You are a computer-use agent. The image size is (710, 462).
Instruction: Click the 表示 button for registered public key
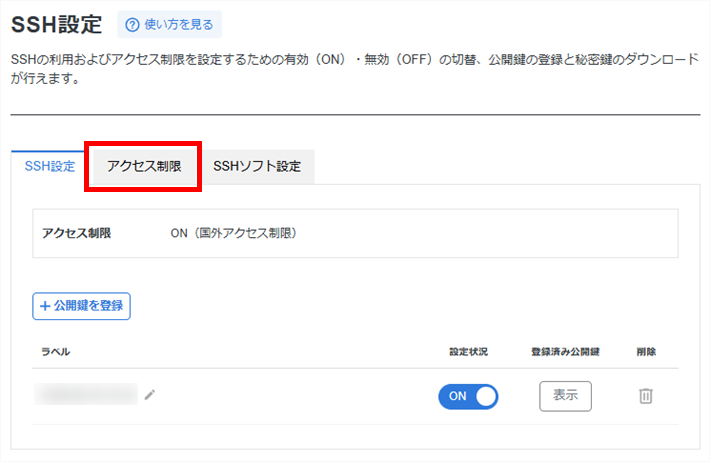[565, 396]
